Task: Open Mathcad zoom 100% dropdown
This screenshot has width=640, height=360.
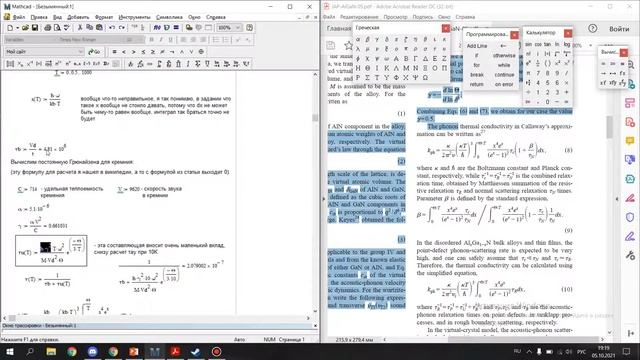Action: click(x=238, y=28)
